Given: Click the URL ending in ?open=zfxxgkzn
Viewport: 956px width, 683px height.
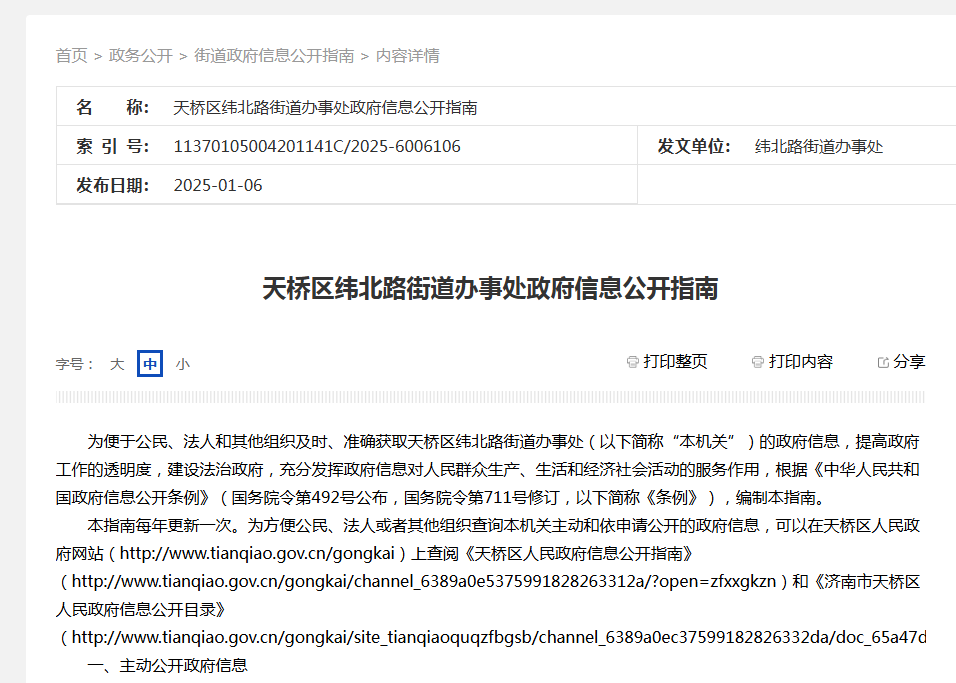Looking at the screenshot, I should click(423, 581).
